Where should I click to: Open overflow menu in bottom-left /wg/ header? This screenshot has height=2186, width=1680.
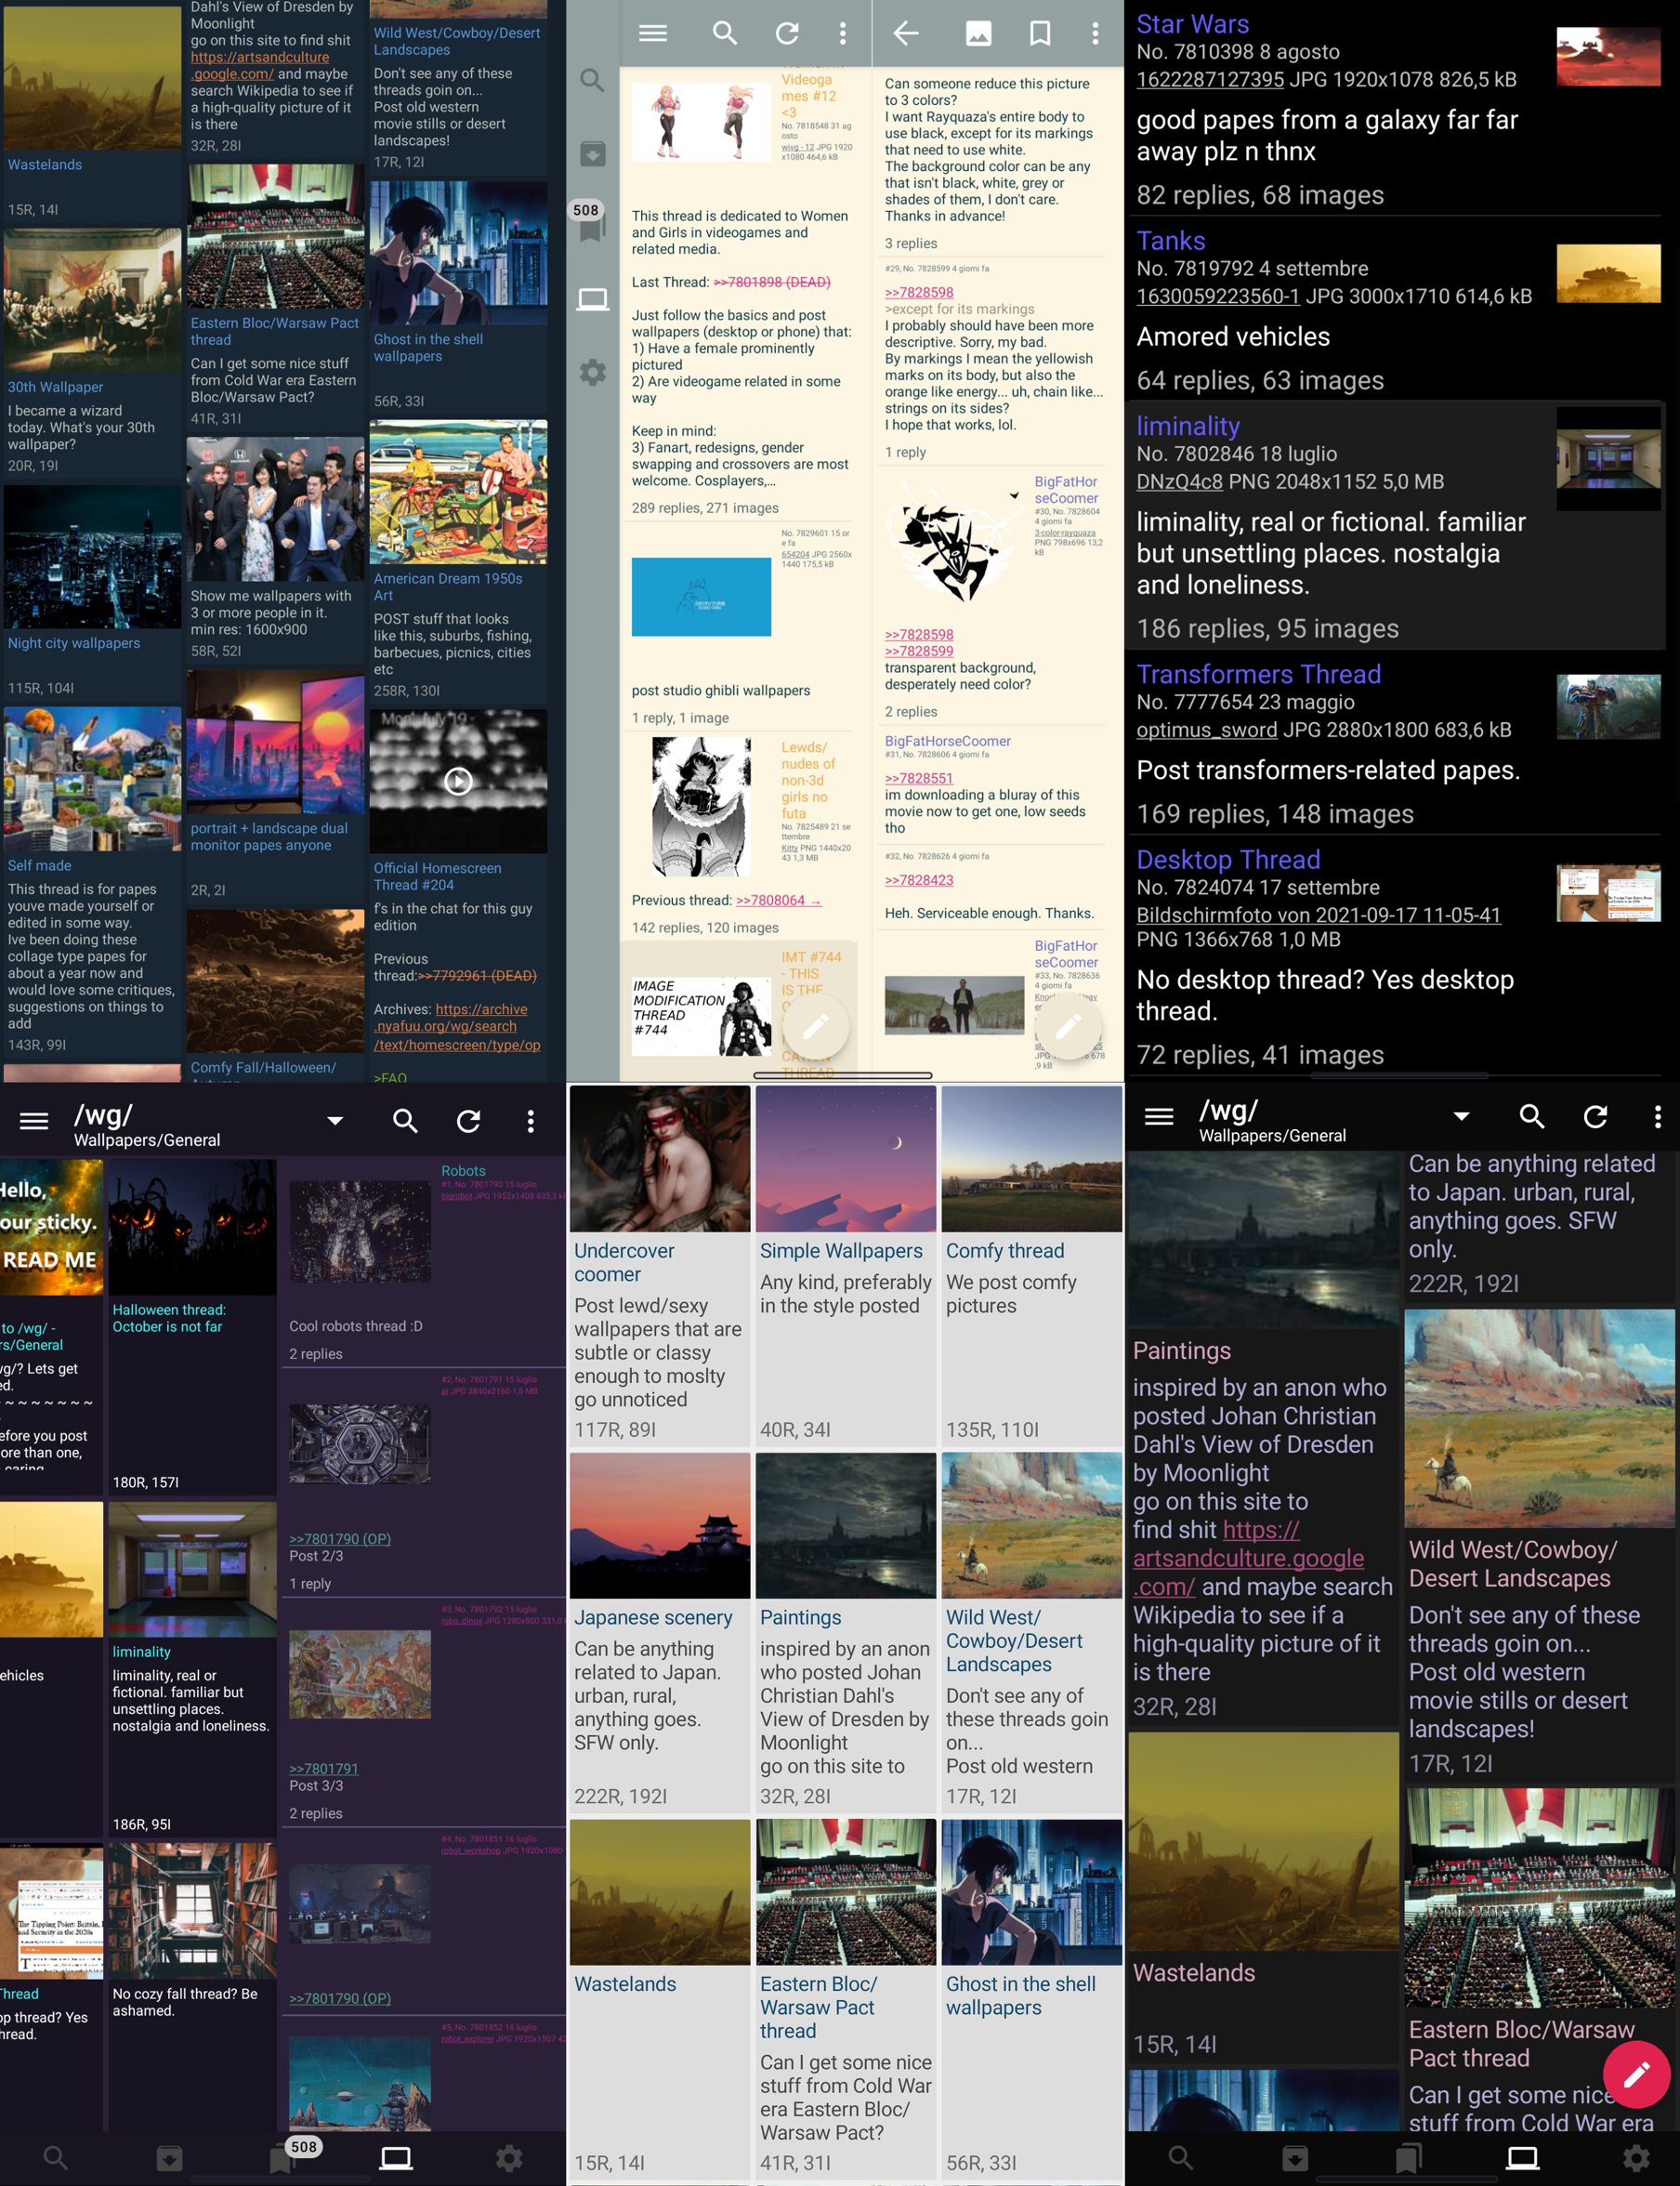pyautogui.click(x=531, y=1121)
